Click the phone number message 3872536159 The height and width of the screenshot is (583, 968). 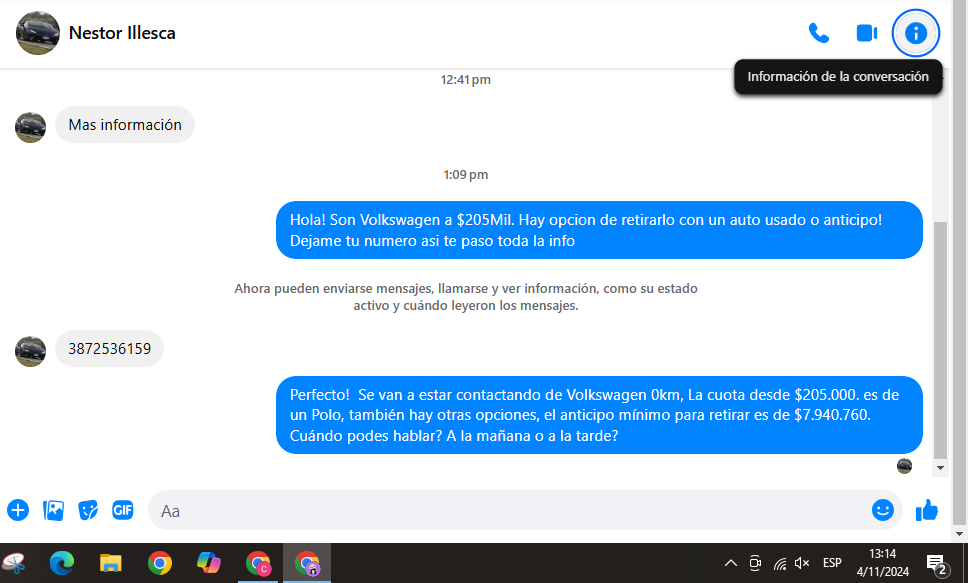tap(109, 349)
